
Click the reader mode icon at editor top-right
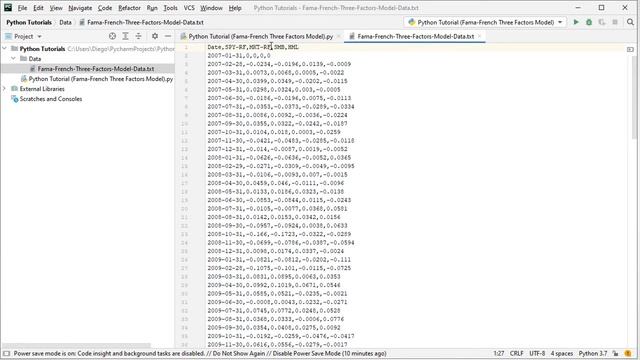click(x=630, y=49)
